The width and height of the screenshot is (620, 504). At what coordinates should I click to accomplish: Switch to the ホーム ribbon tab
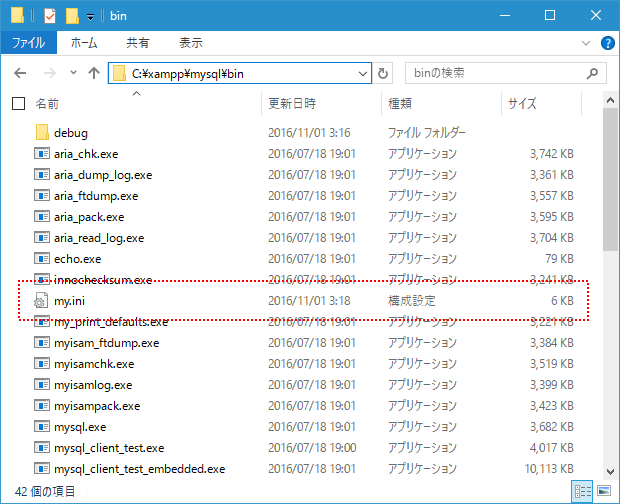tap(84, 43)
